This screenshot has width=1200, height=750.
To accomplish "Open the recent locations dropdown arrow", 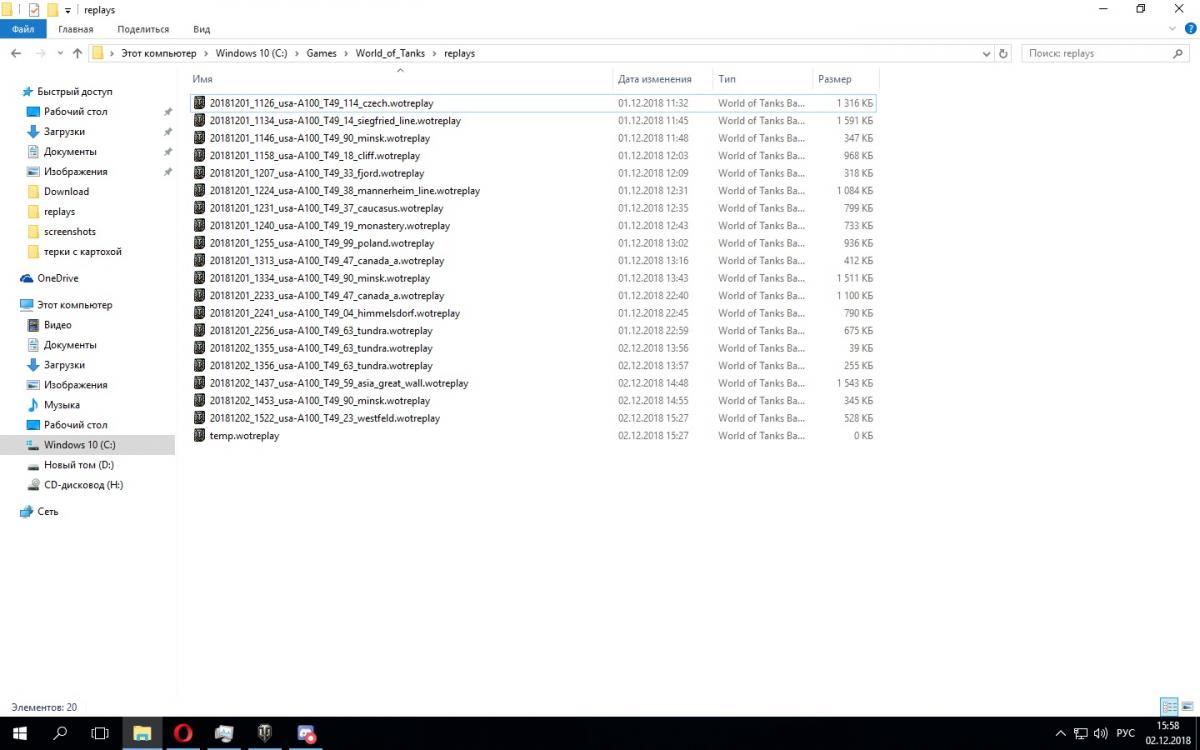I will click(x=60, y=53).
